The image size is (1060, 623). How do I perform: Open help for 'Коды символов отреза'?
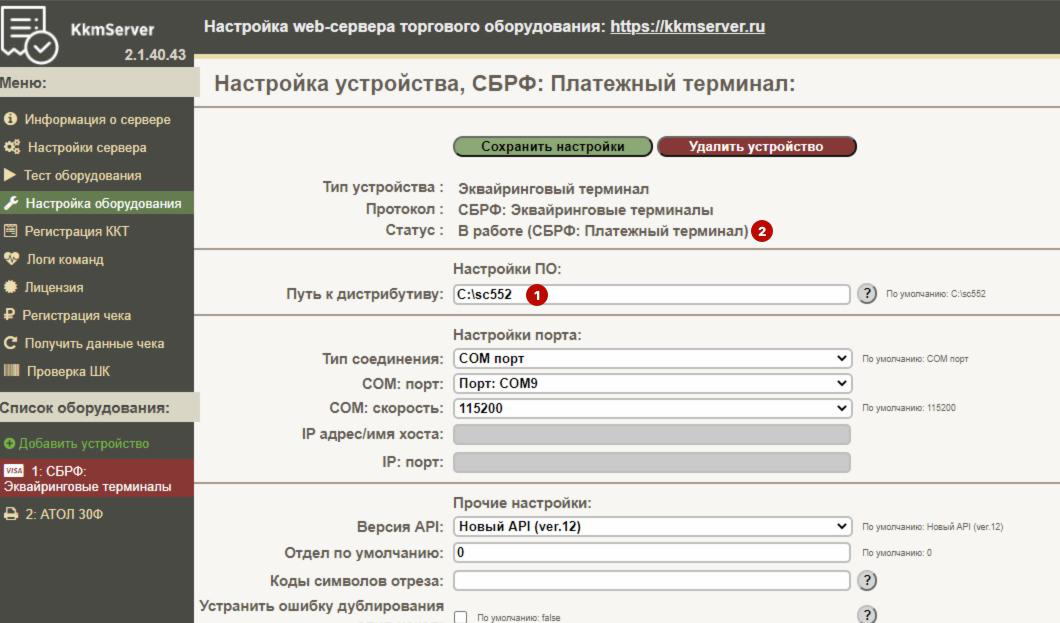pyautogui.click(x=867, y=580)
